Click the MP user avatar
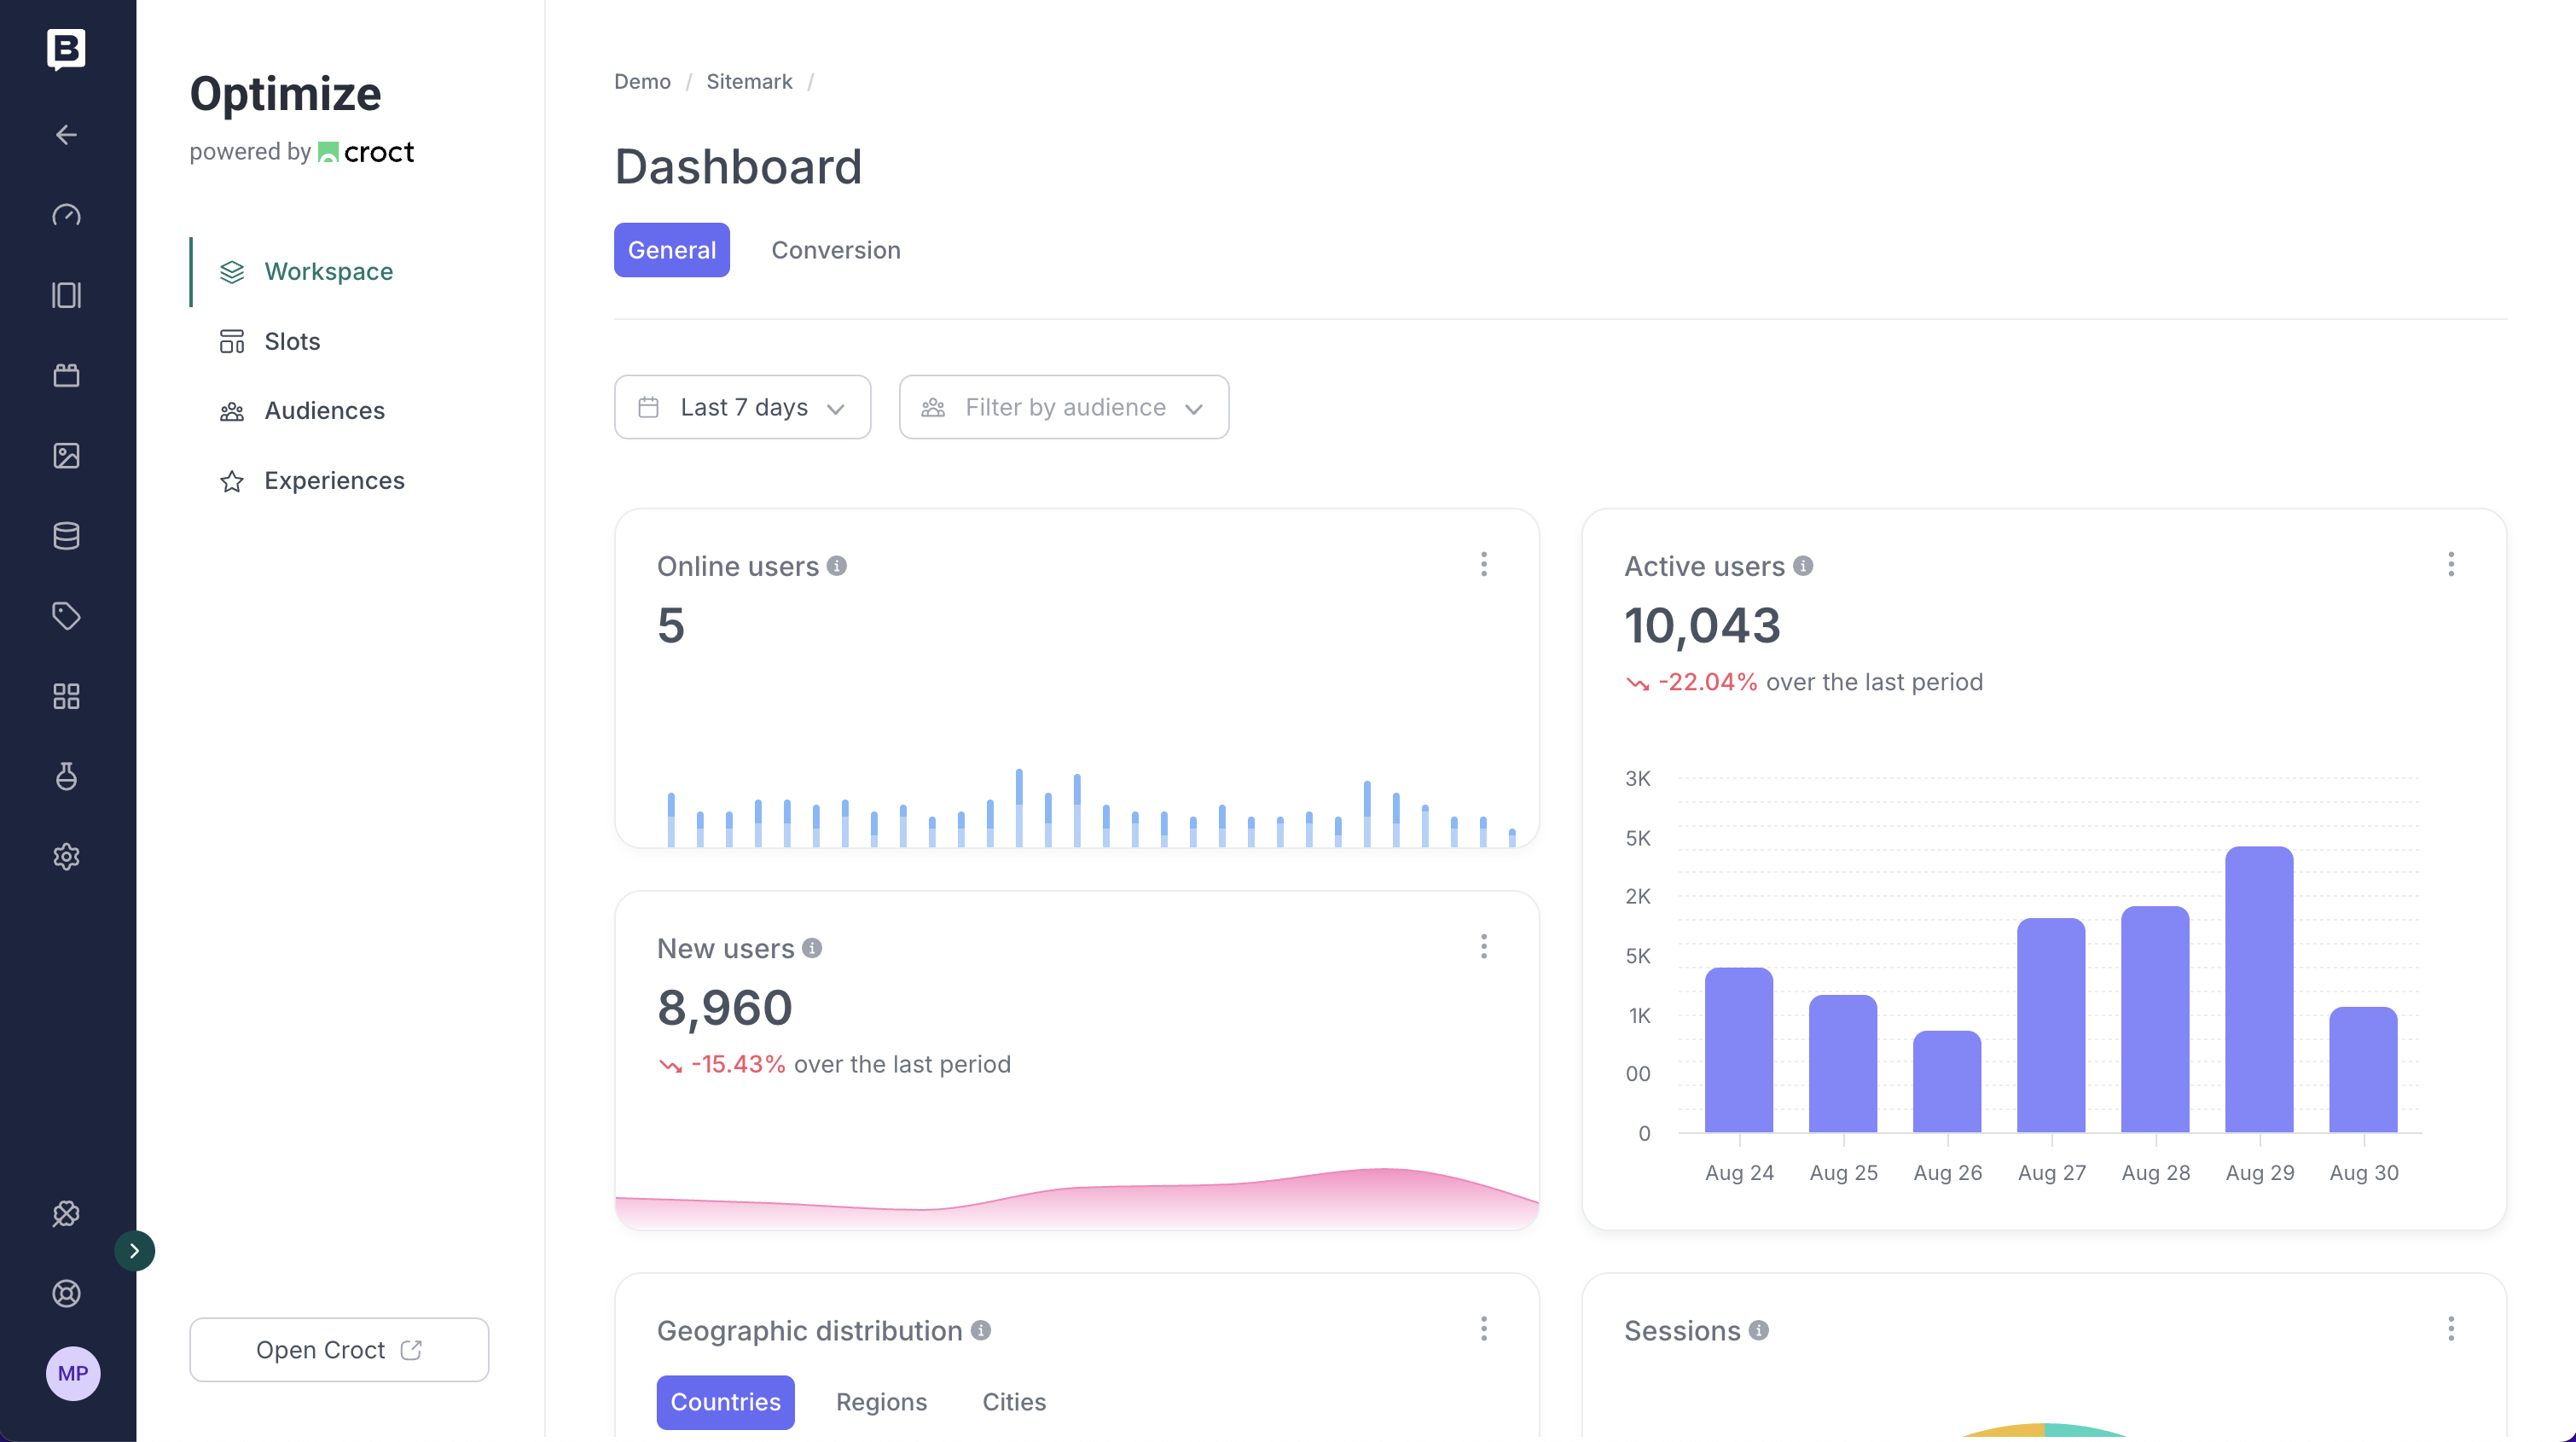 point(72,1373)
